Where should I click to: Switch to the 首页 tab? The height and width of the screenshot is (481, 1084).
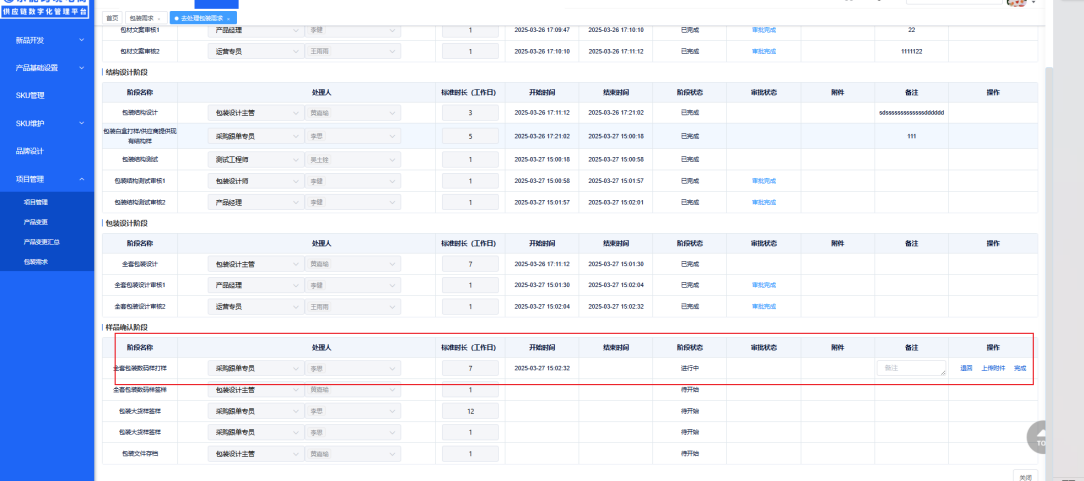tap(112, 19)
